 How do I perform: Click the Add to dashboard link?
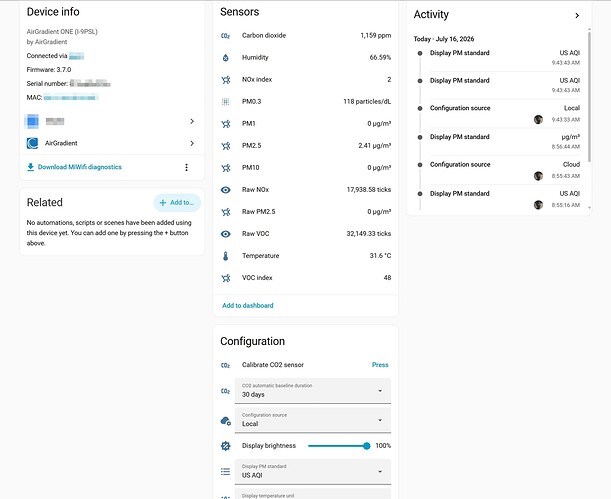click(248, 306)
